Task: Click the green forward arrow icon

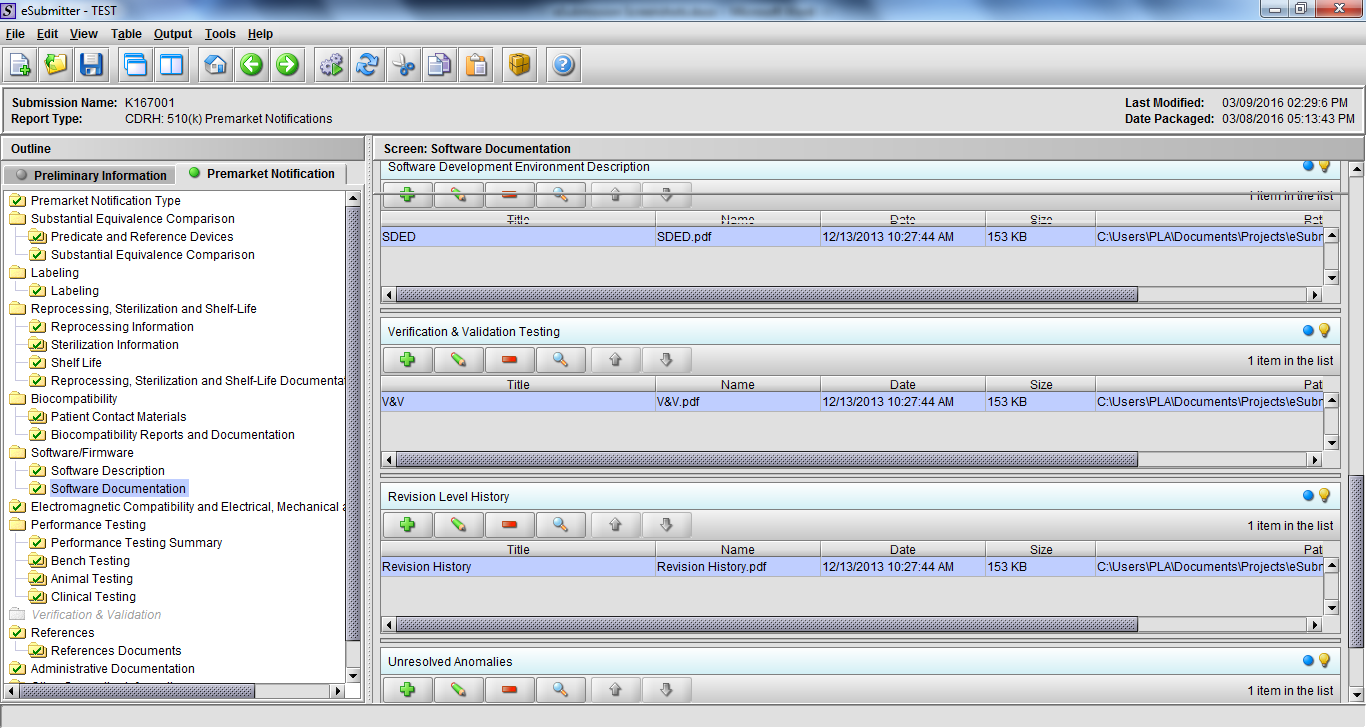Action: pyautogui.click(x=287, y=66)
